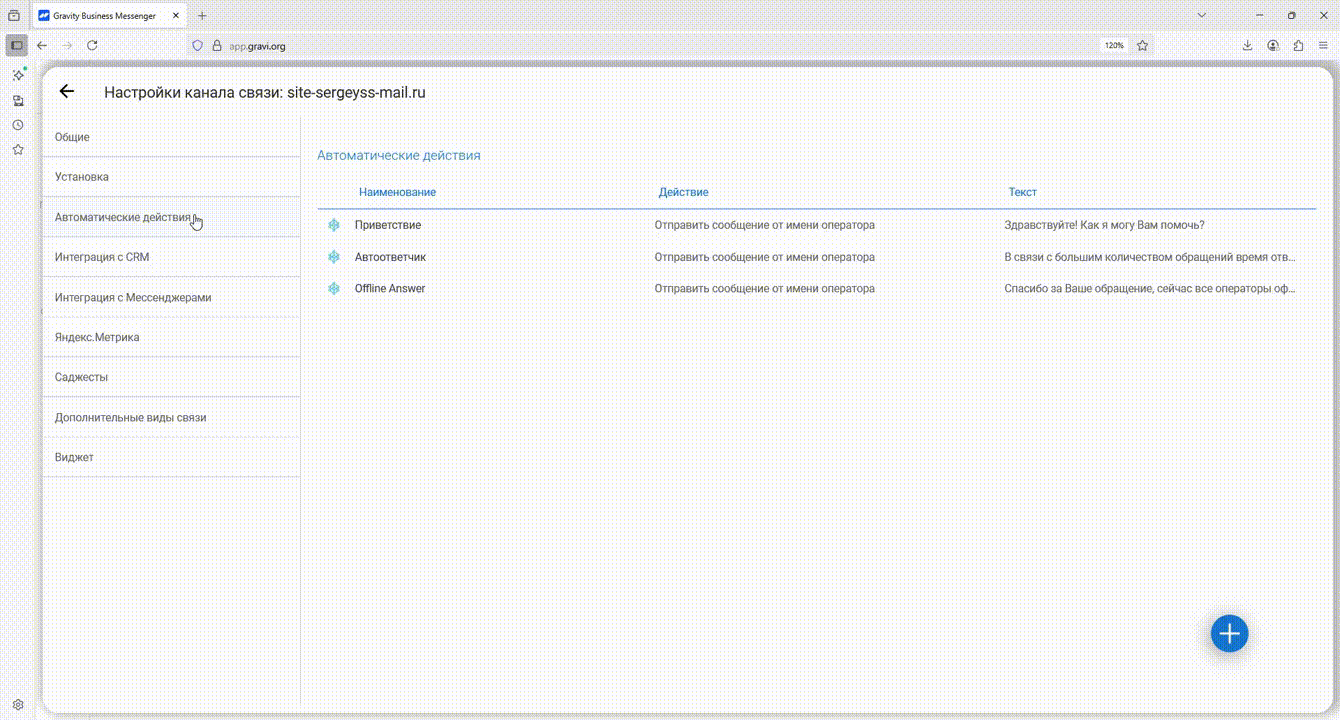This screenshot has height=720, width=1340.
Task: Open the Автоответчик action row
Action: point(391,257)
